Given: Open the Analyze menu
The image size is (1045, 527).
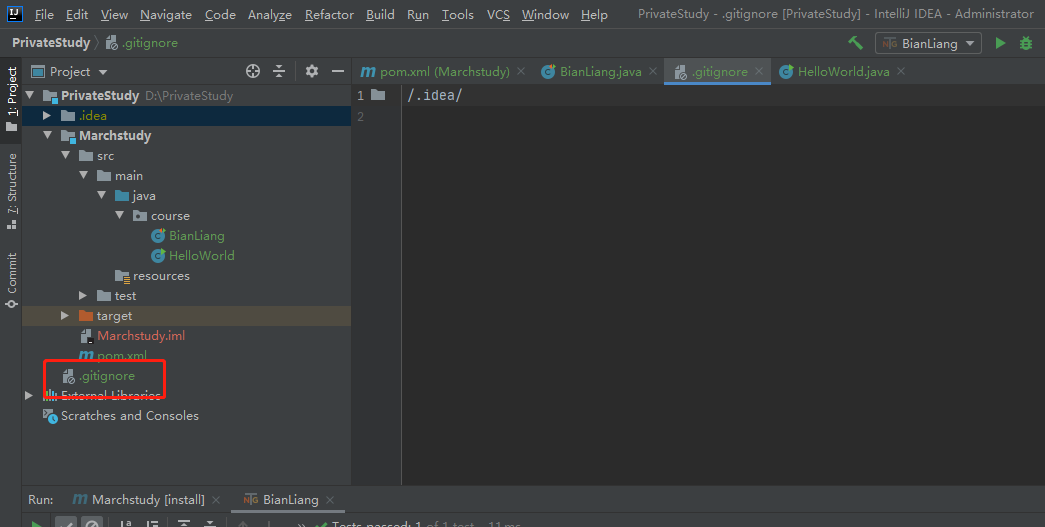Looking at the screenshot, I should [x=270, y=15].
